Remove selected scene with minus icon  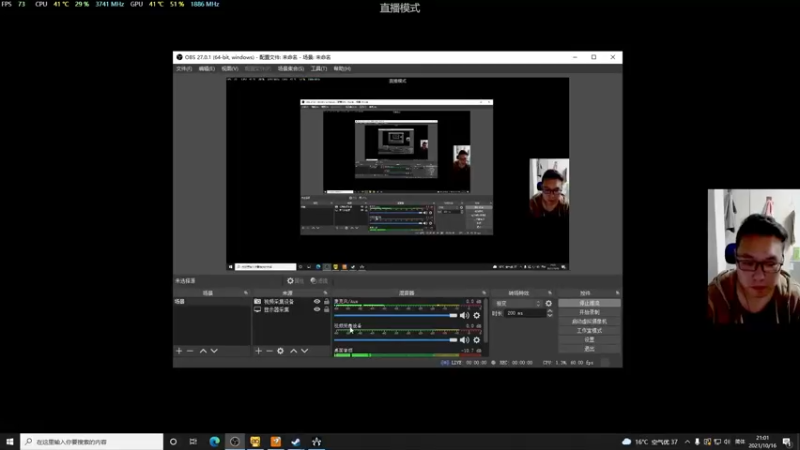point(190,351)
